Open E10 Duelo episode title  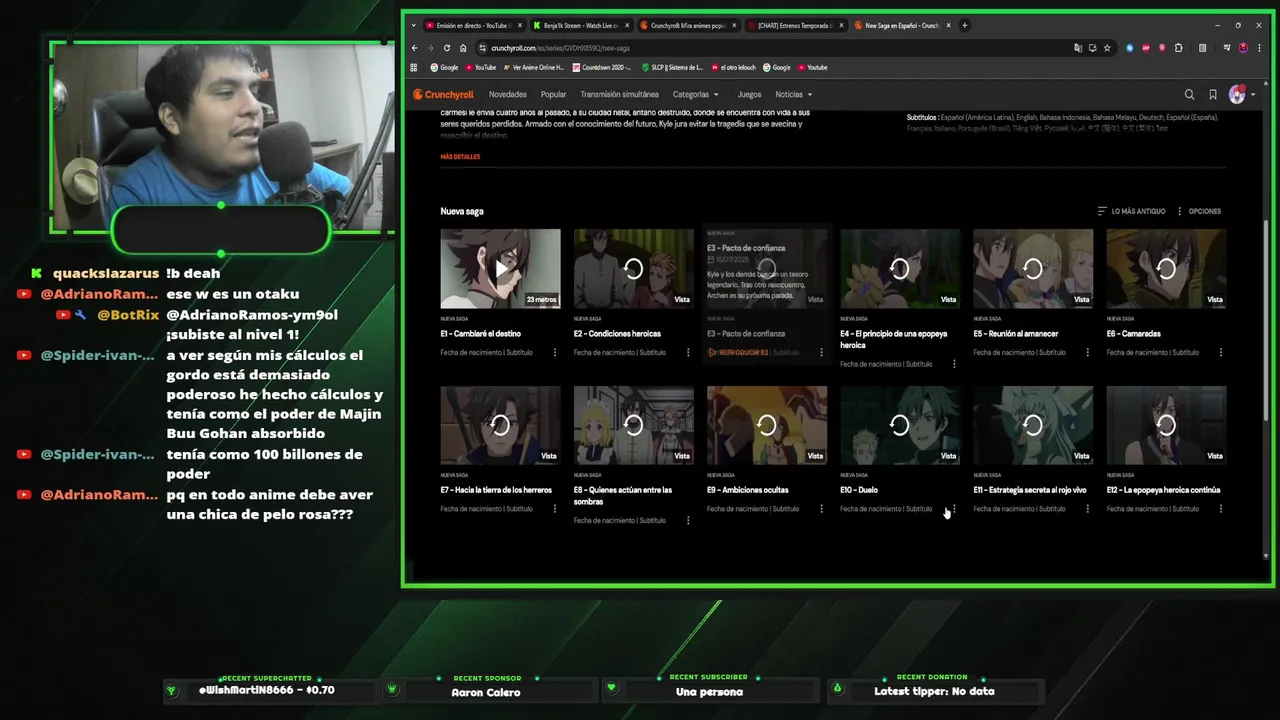858,490
